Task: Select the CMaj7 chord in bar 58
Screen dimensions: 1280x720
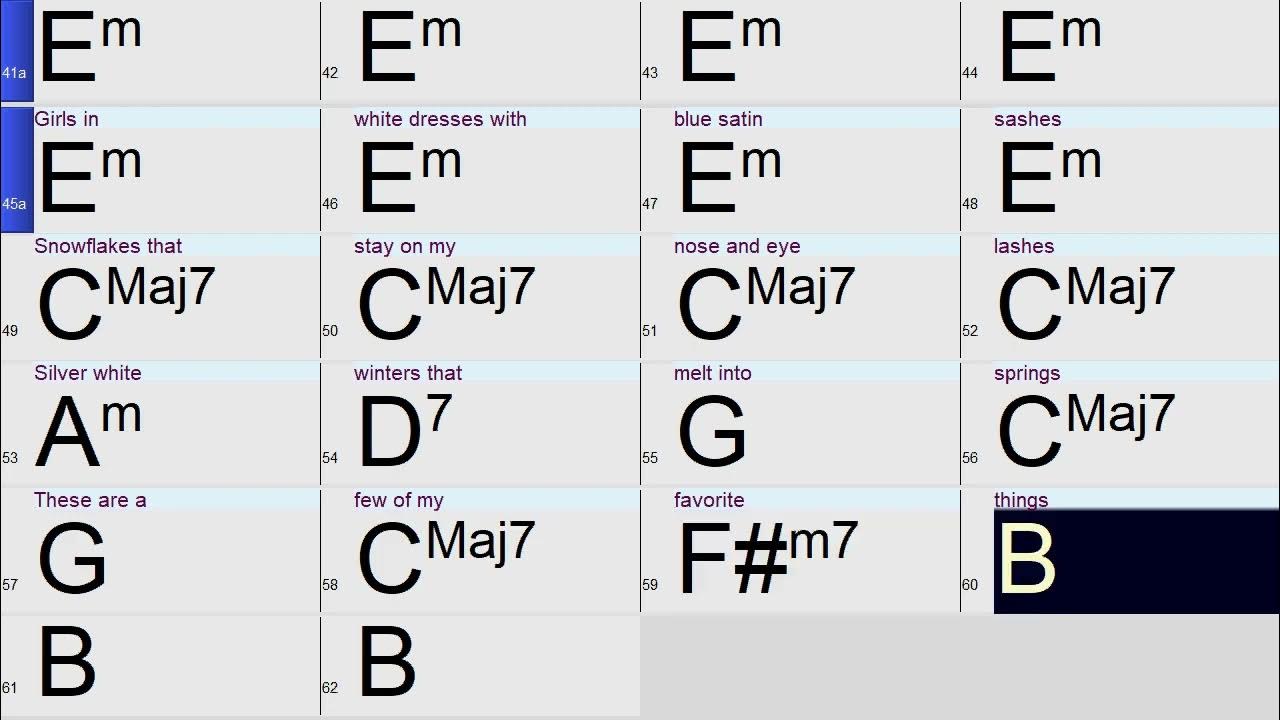Action: pyautogui.click(x=445, y=557)
